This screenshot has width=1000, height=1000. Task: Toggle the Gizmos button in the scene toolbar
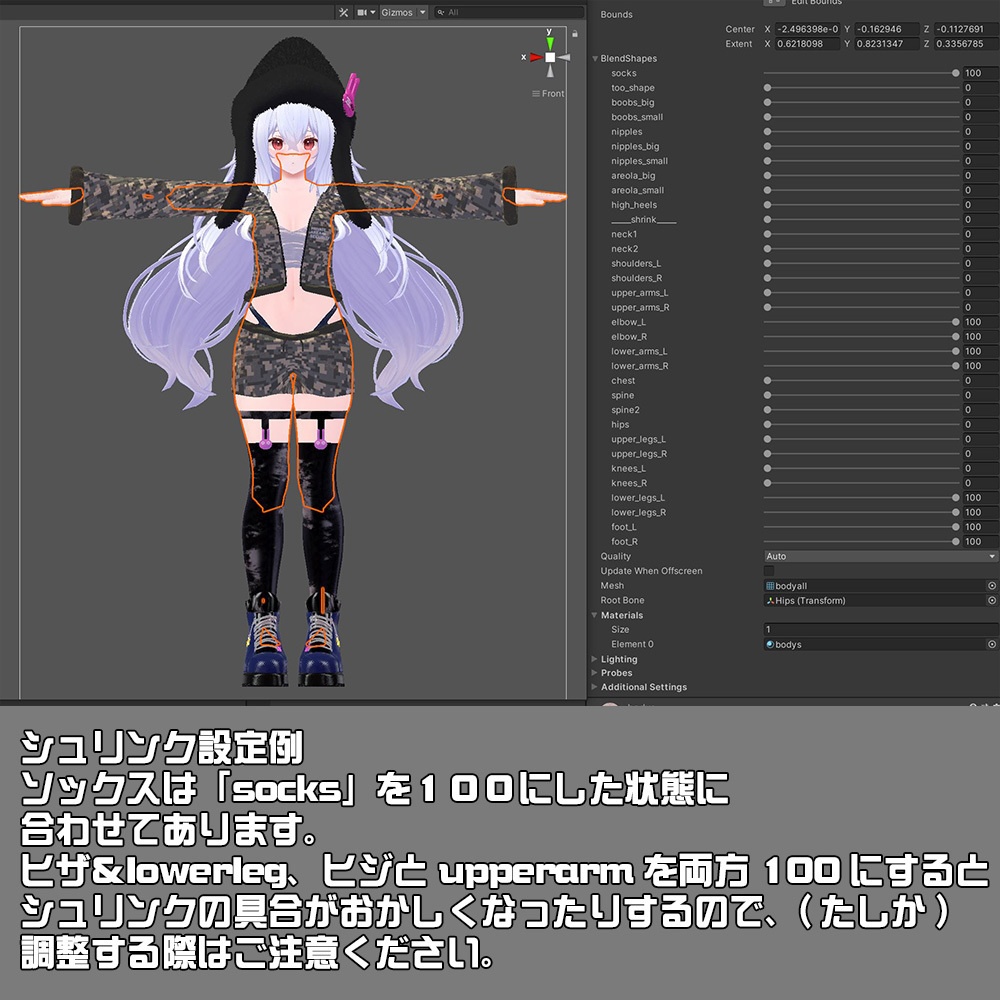click(x=397, y=12)
